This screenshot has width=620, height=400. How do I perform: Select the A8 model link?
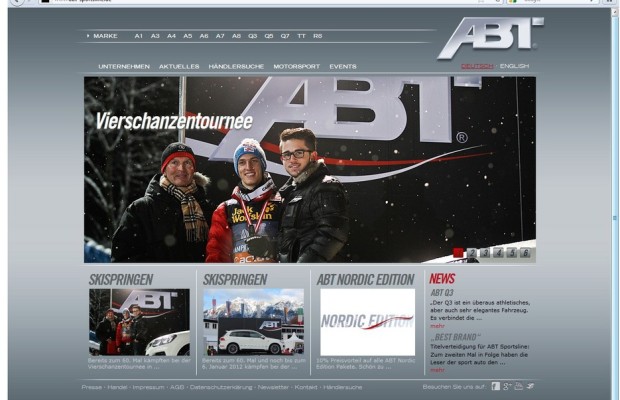coord(236,36)
